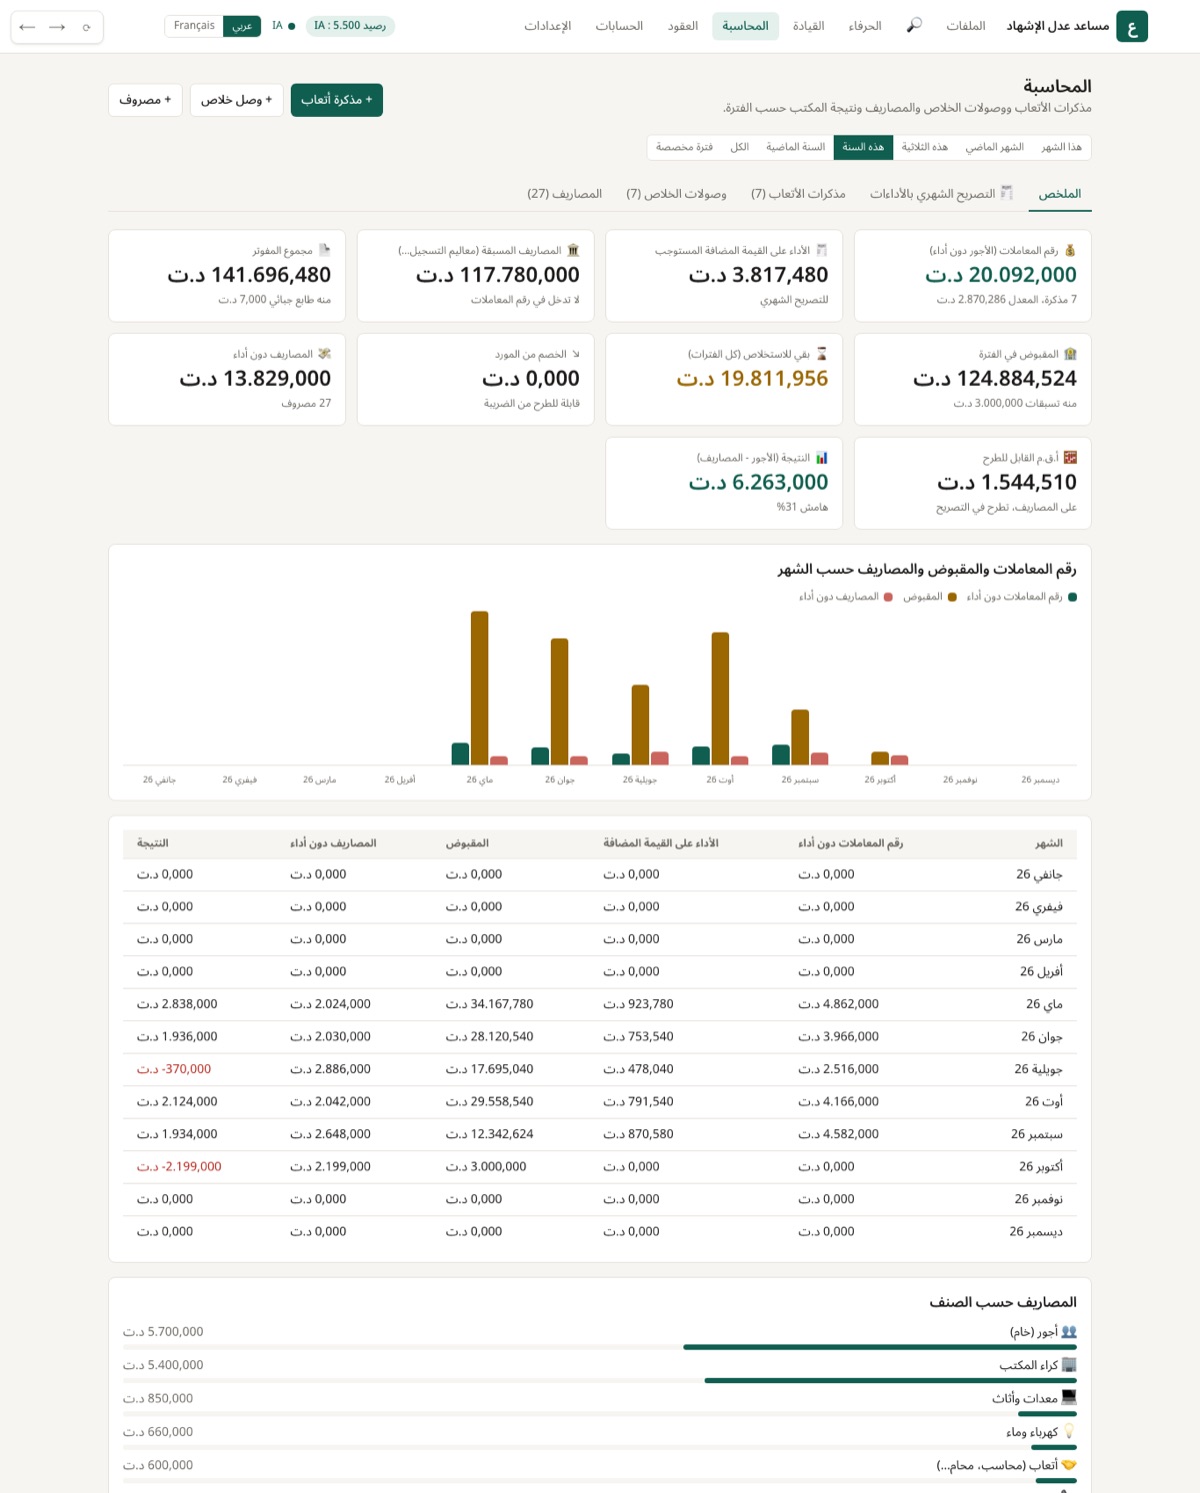The image size is (1200, 1493).
Task: Select the الشهر الماضي period filter
Action: pyautogui.click(x=994, y=147)
